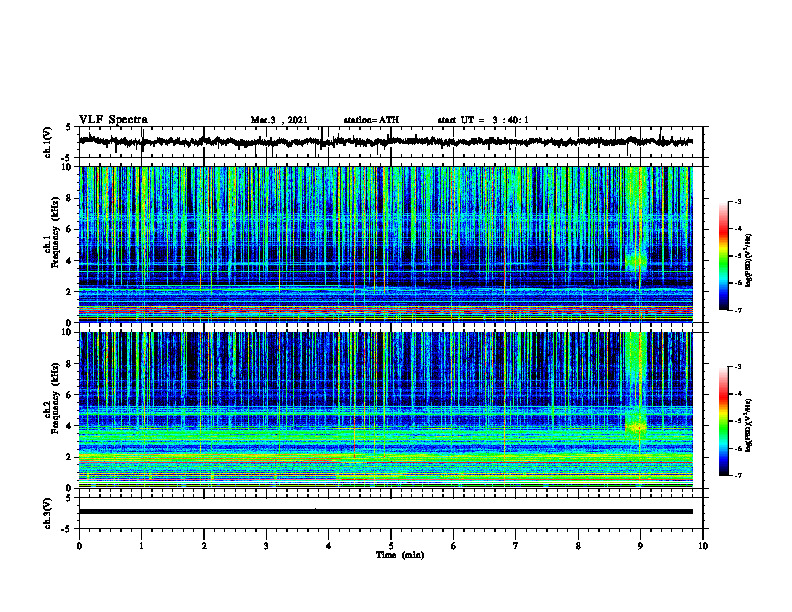The width and height of the screenshot is (792, 612).
Task: Click the upper color bar for ch.1
Action: 723,256
